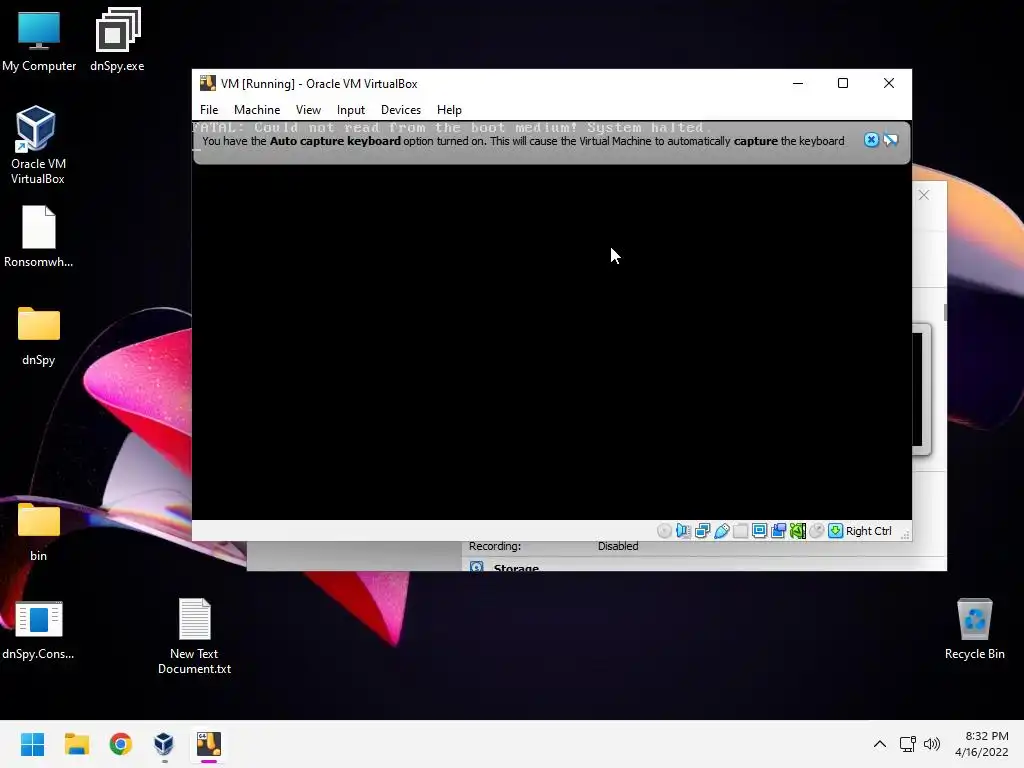Click the optical disk status bar icon

tap(664, 531)
